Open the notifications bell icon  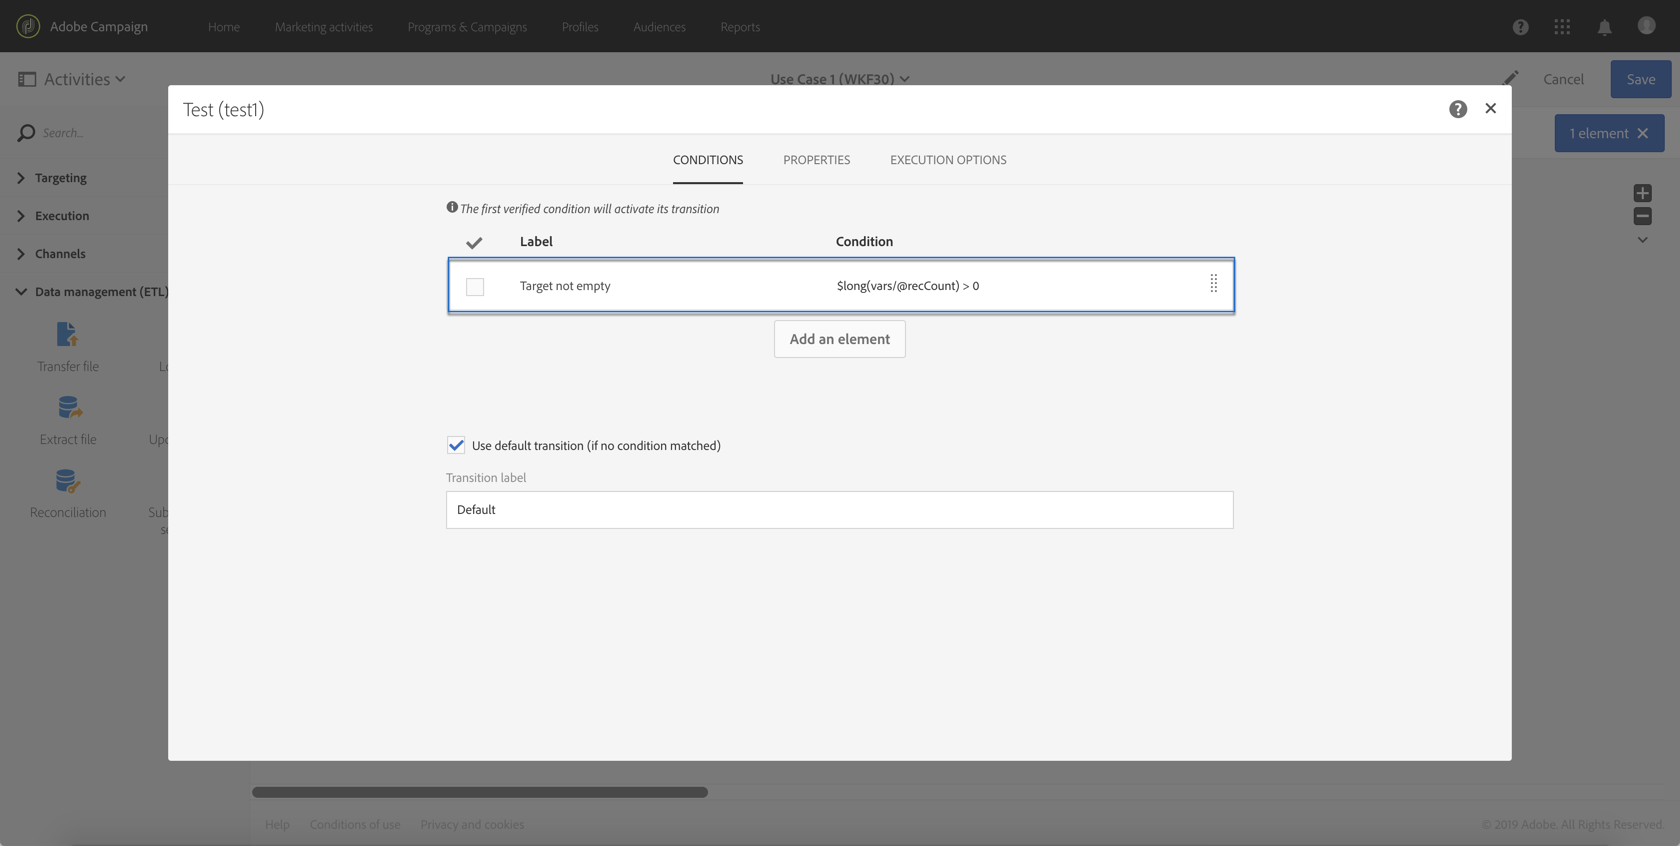tap(1604, 27)
